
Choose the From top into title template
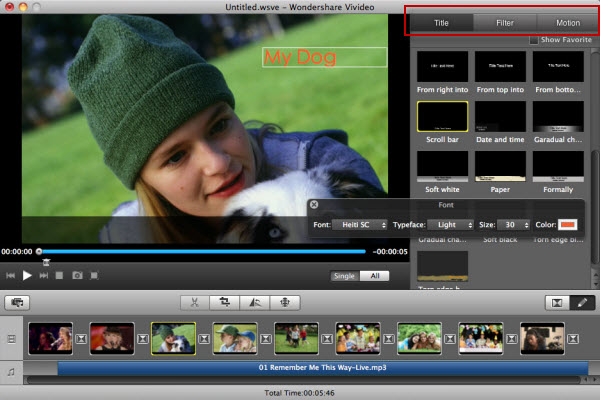(500, 67)
